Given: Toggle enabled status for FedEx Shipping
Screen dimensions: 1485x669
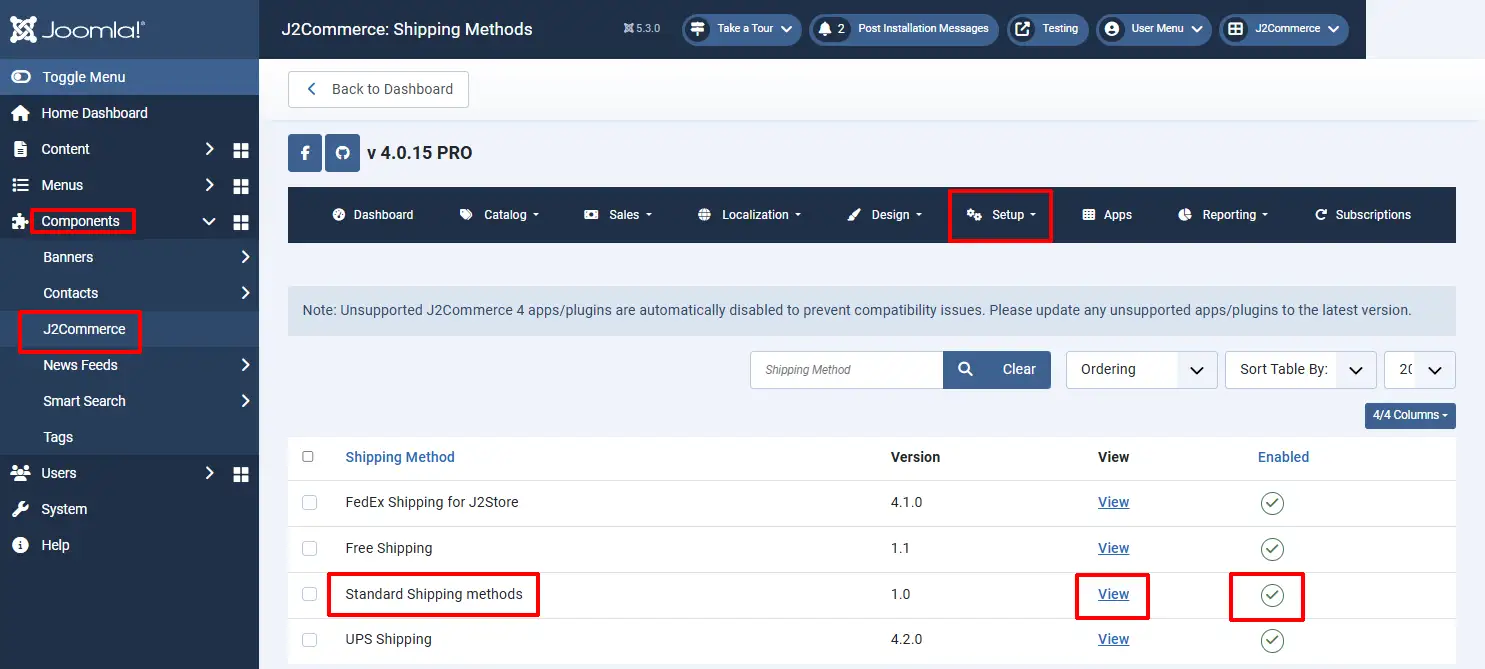Looking at the screenshot, I should click(x=1272, y=503).
